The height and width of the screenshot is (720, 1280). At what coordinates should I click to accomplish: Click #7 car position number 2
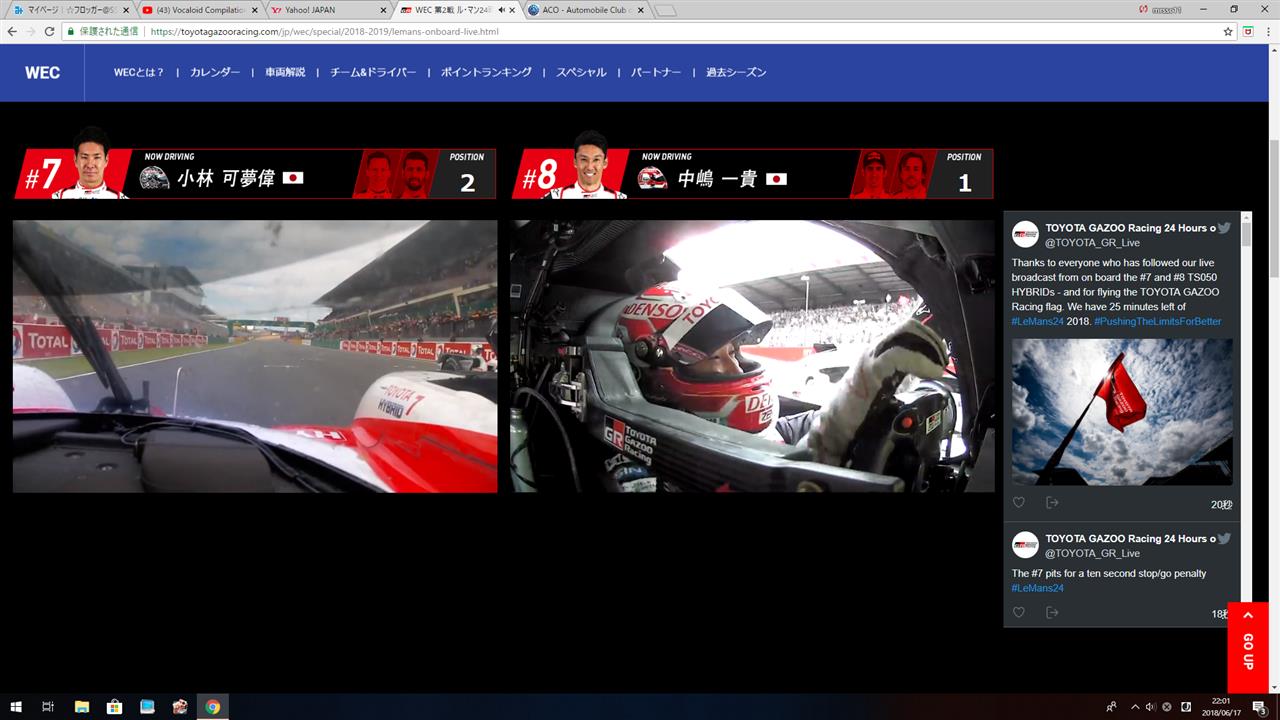(x=467, y=183)
